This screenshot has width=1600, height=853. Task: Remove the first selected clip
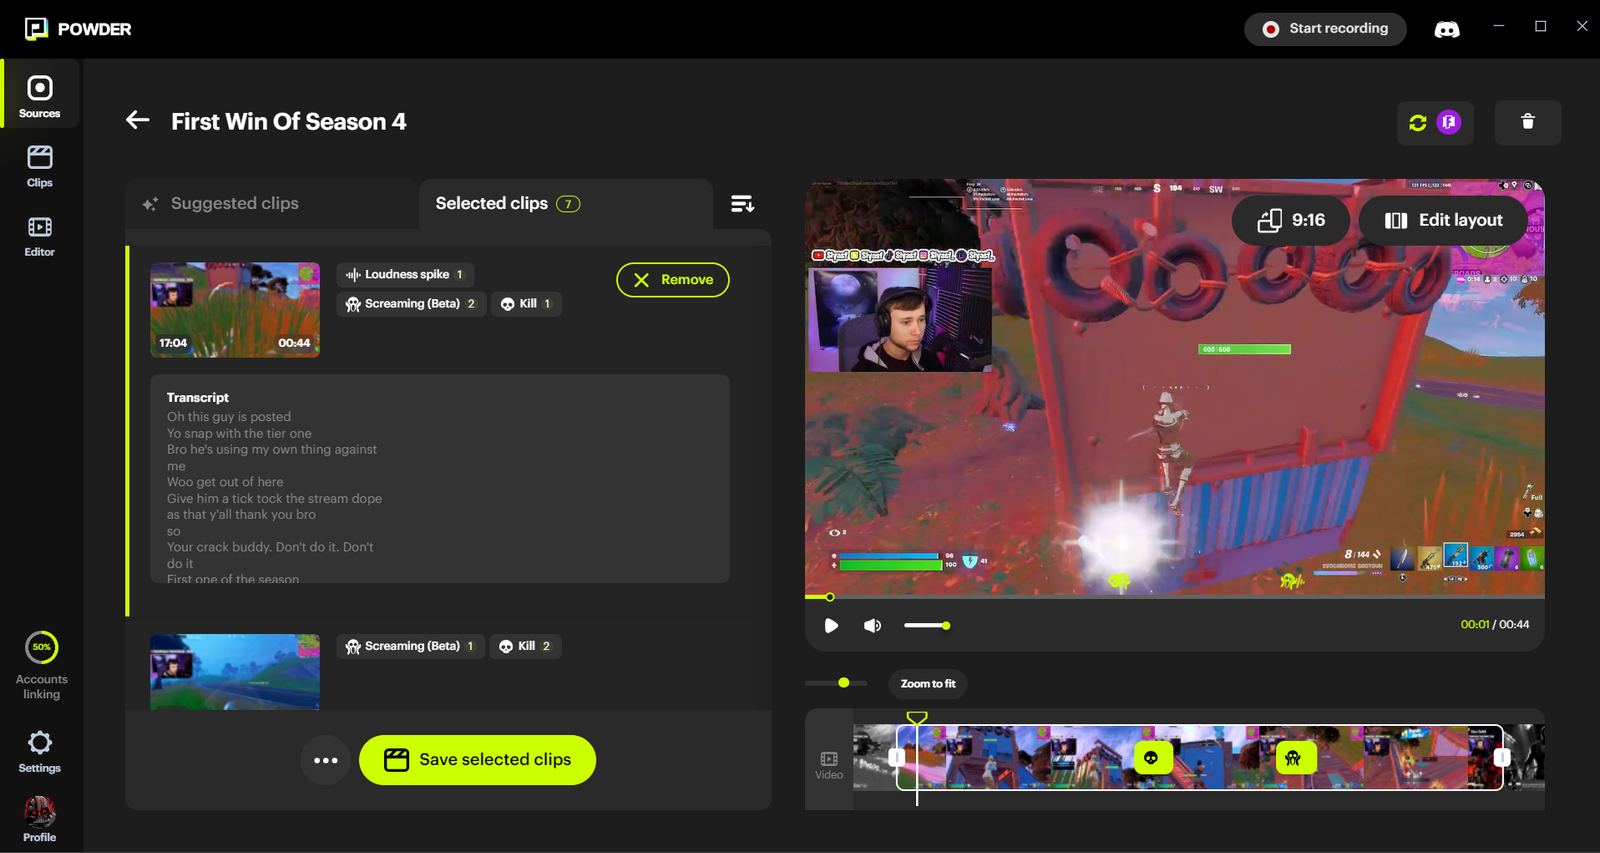point(672,280)
